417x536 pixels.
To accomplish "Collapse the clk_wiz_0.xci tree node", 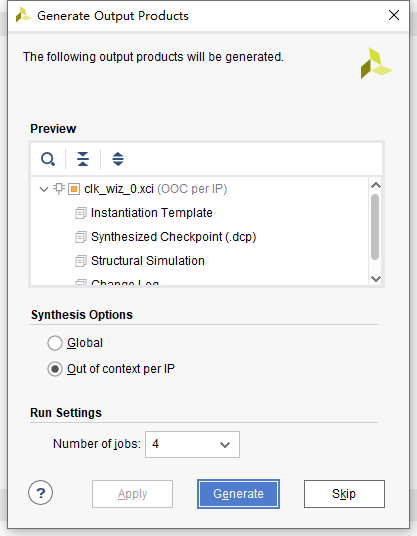I will [44, 189].
